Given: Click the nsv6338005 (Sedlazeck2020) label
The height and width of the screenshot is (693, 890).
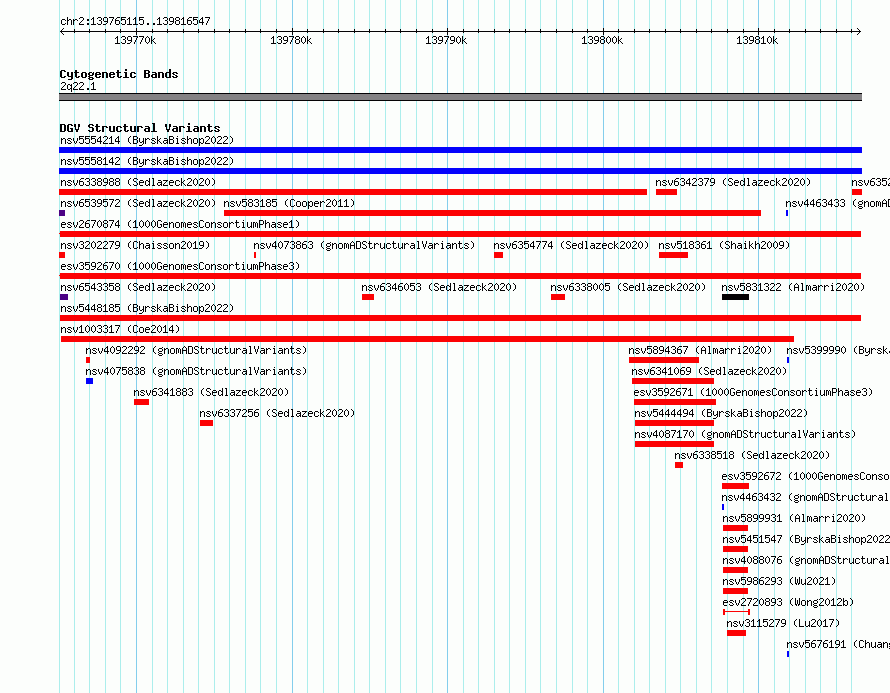Looking at the screenshot, I should tap(628, 287).
